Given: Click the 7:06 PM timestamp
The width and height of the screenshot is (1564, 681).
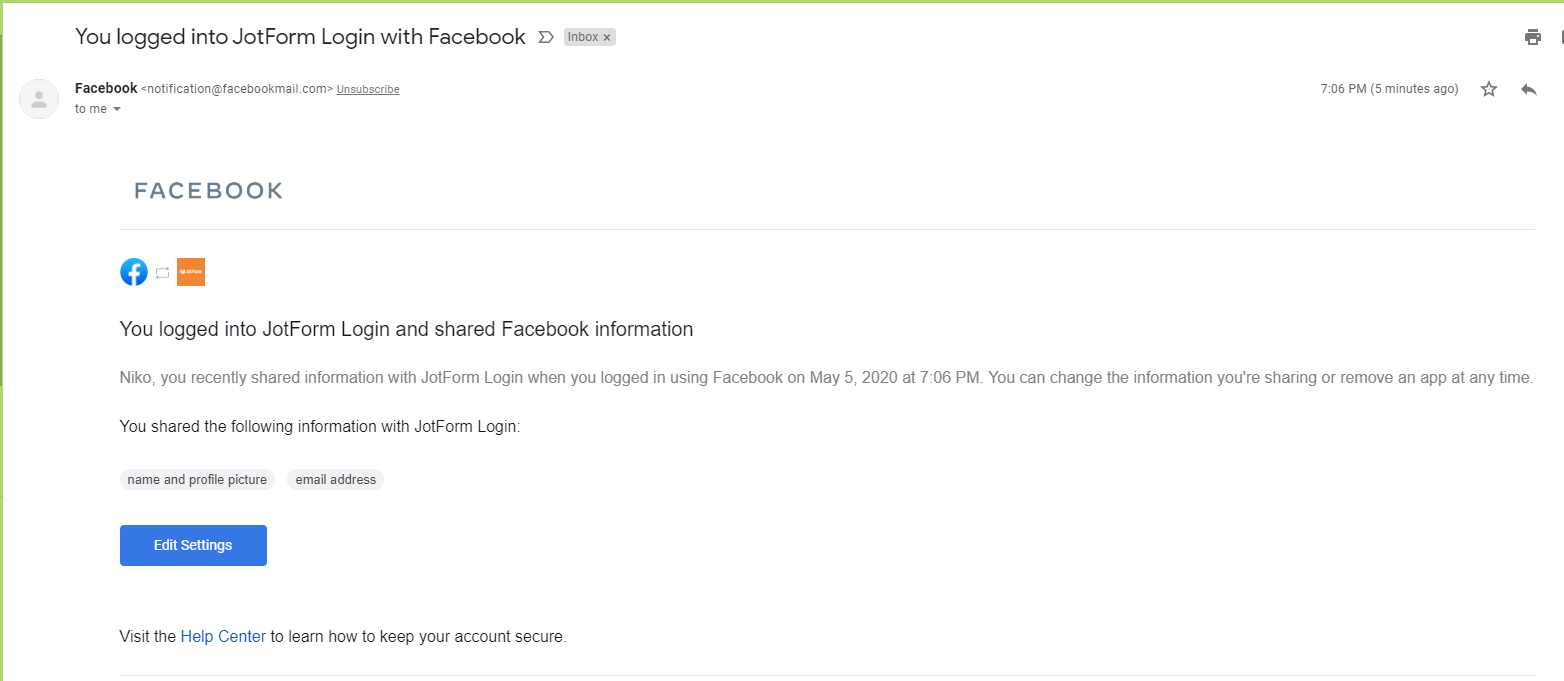Looking at the screenshot, I should click(x=1389, y=88).
